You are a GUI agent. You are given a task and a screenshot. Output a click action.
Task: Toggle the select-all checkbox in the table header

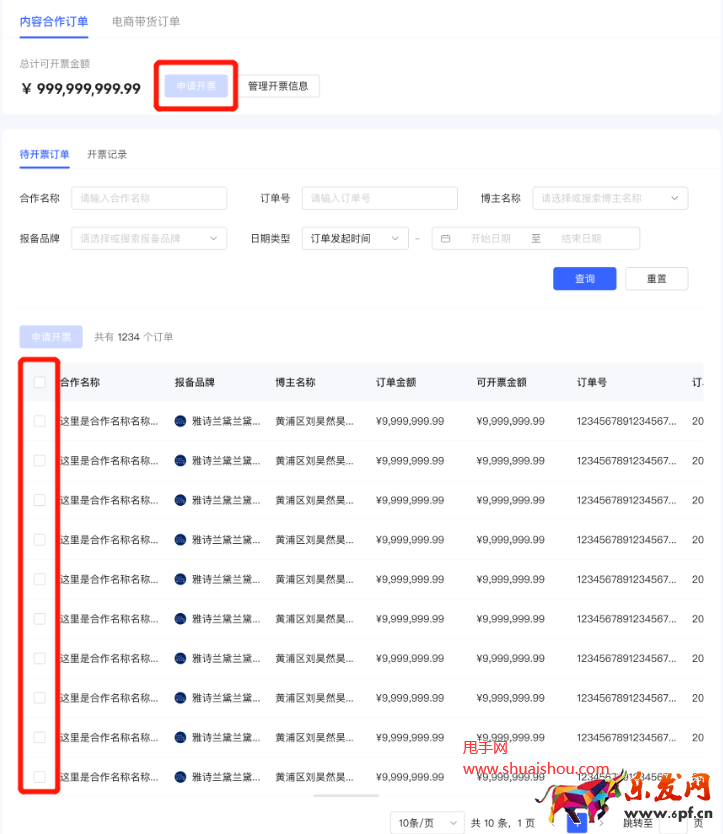click(39, 382)
